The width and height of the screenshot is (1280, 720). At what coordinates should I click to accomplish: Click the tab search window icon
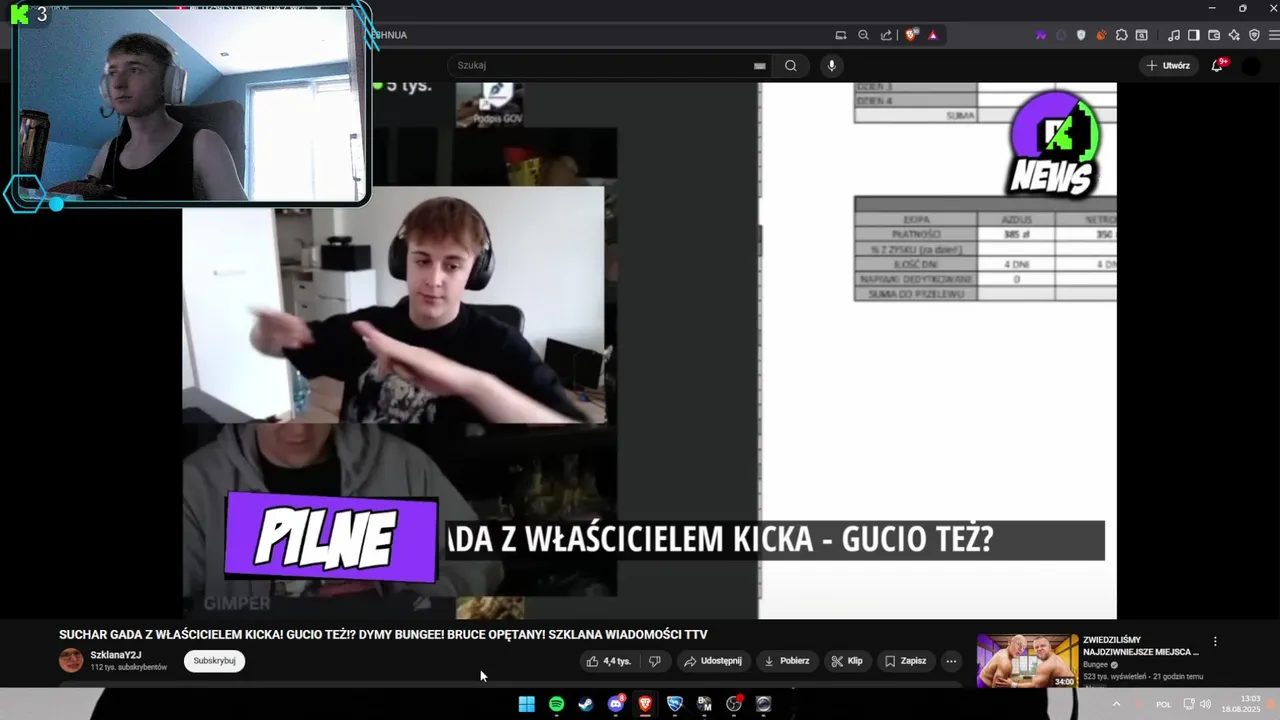tap(1141, 35)
